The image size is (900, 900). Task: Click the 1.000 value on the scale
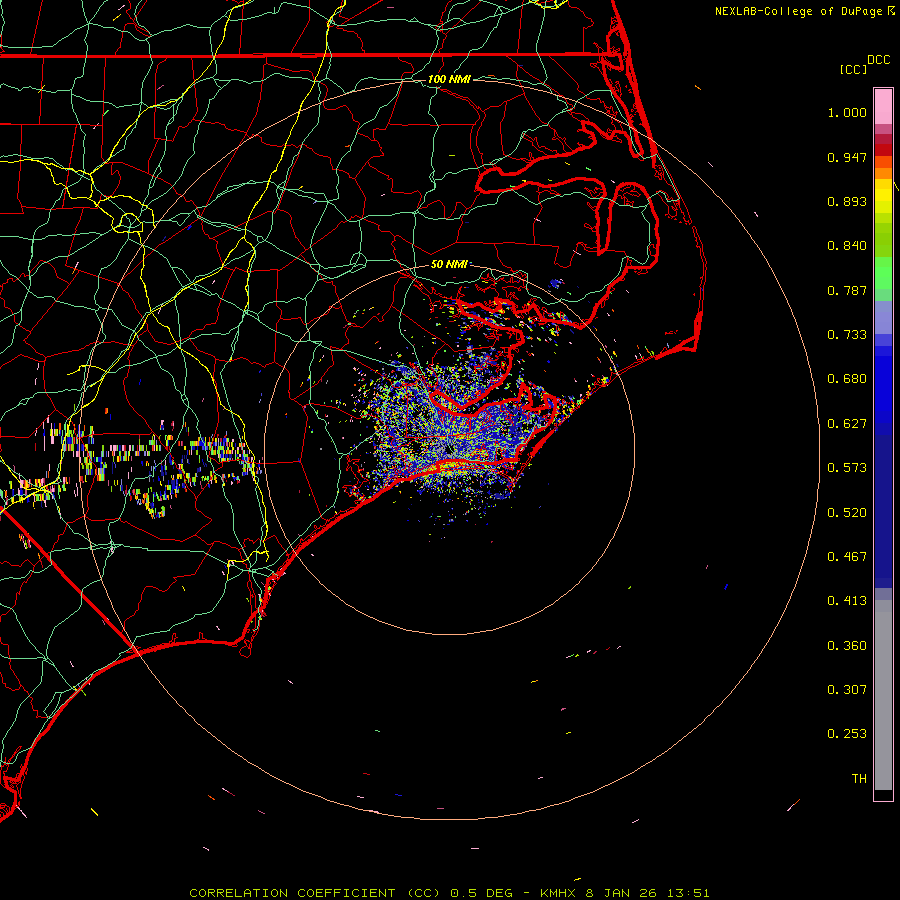(847, 113)
